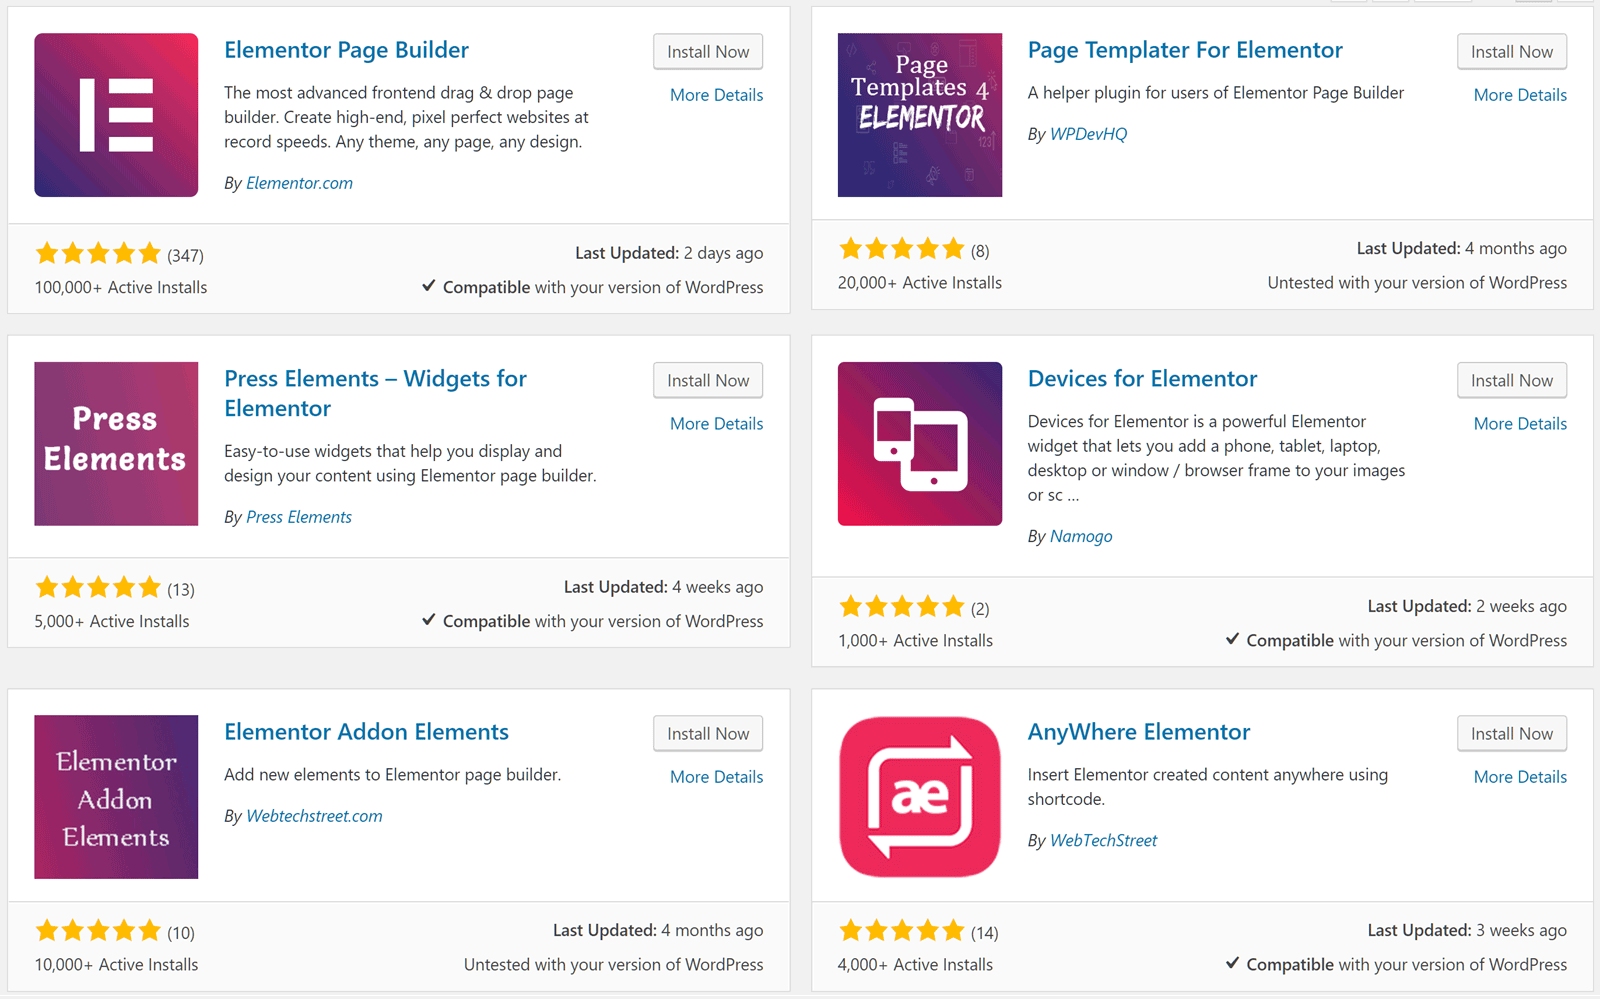This screenshot has width=1600, height=999.
Task: Click the Devices for Elementor title
Action: (1142, 379)
